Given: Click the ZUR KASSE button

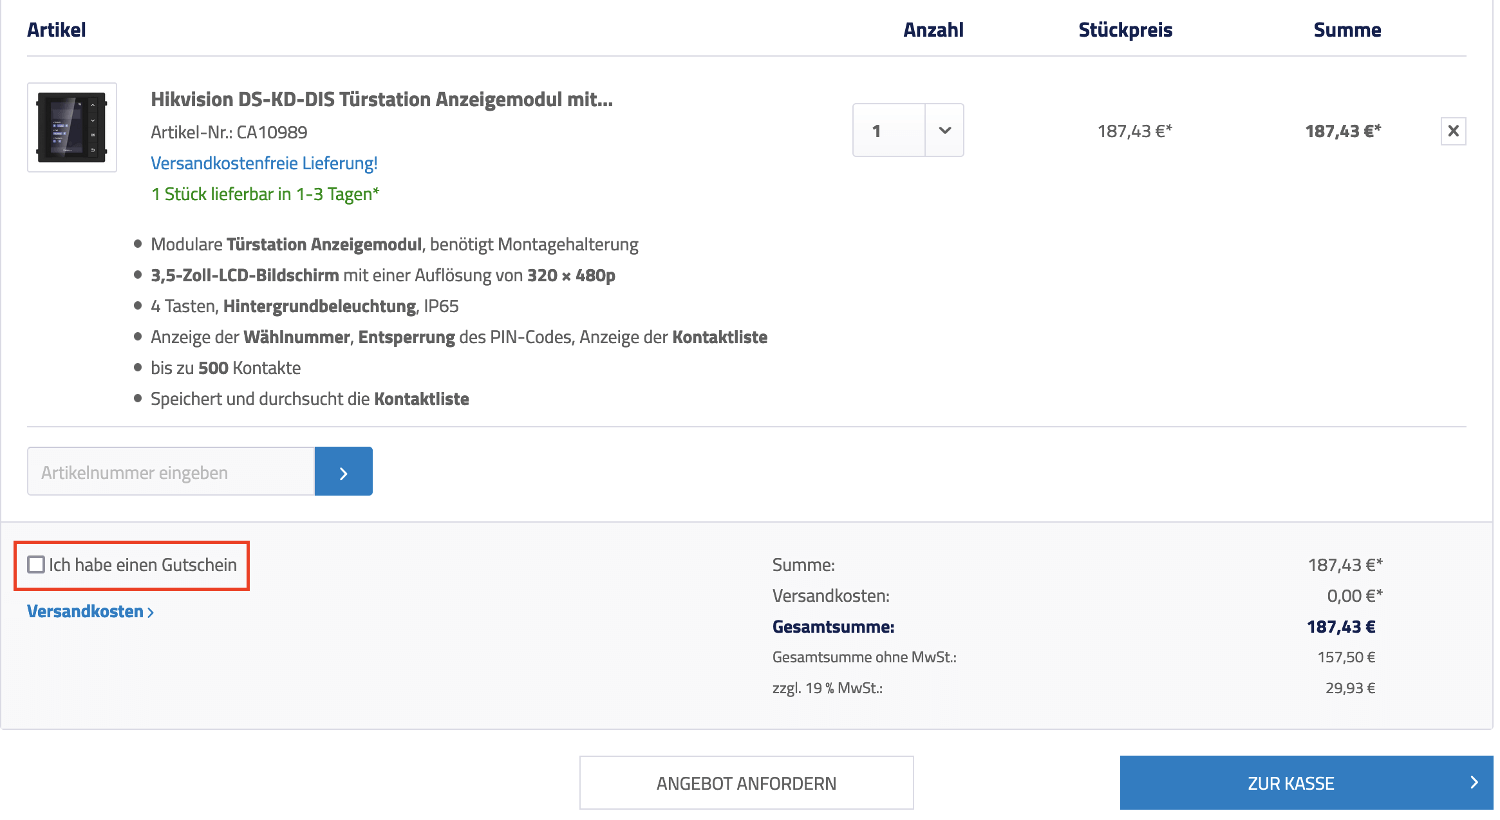Looking at the screenshot, I should point(1306,783).
